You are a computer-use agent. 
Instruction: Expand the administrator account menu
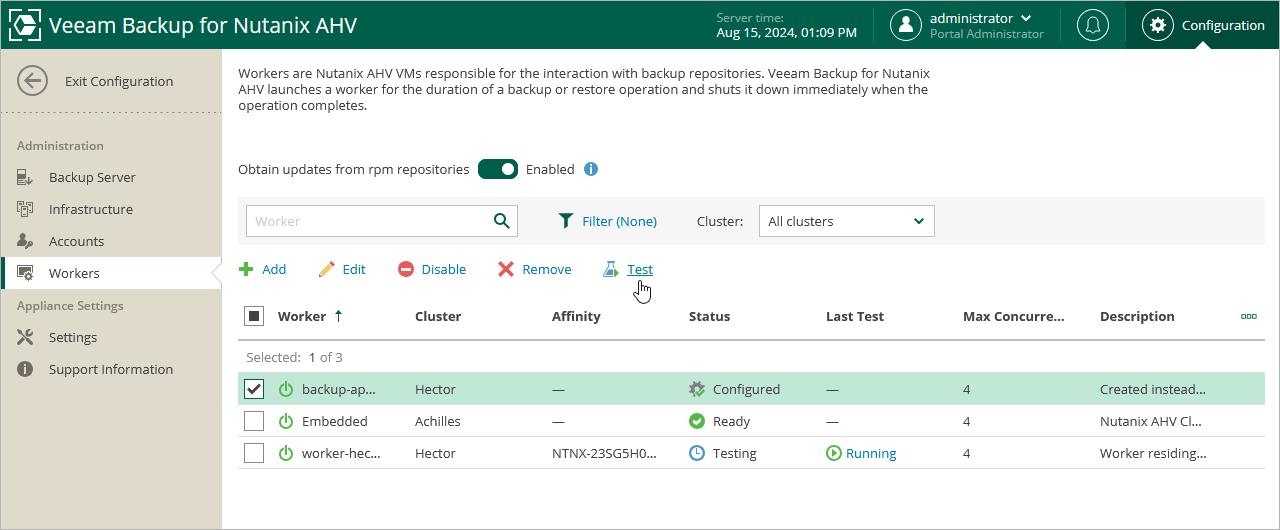pyautogui.click(x=1025, y=18)
